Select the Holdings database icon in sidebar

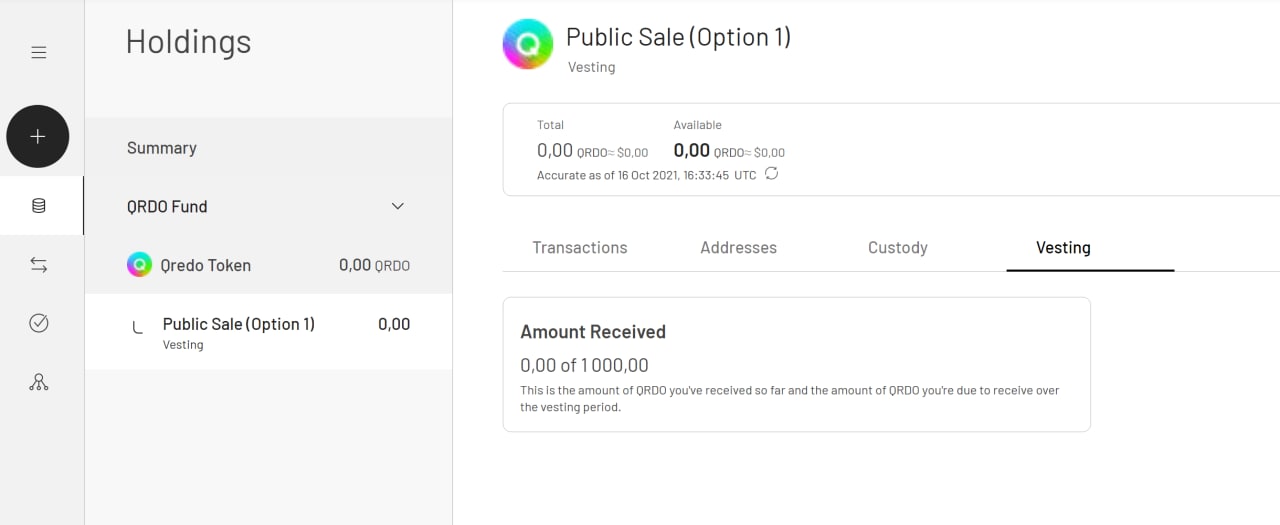pyautogui.click(x=39, y=206)
